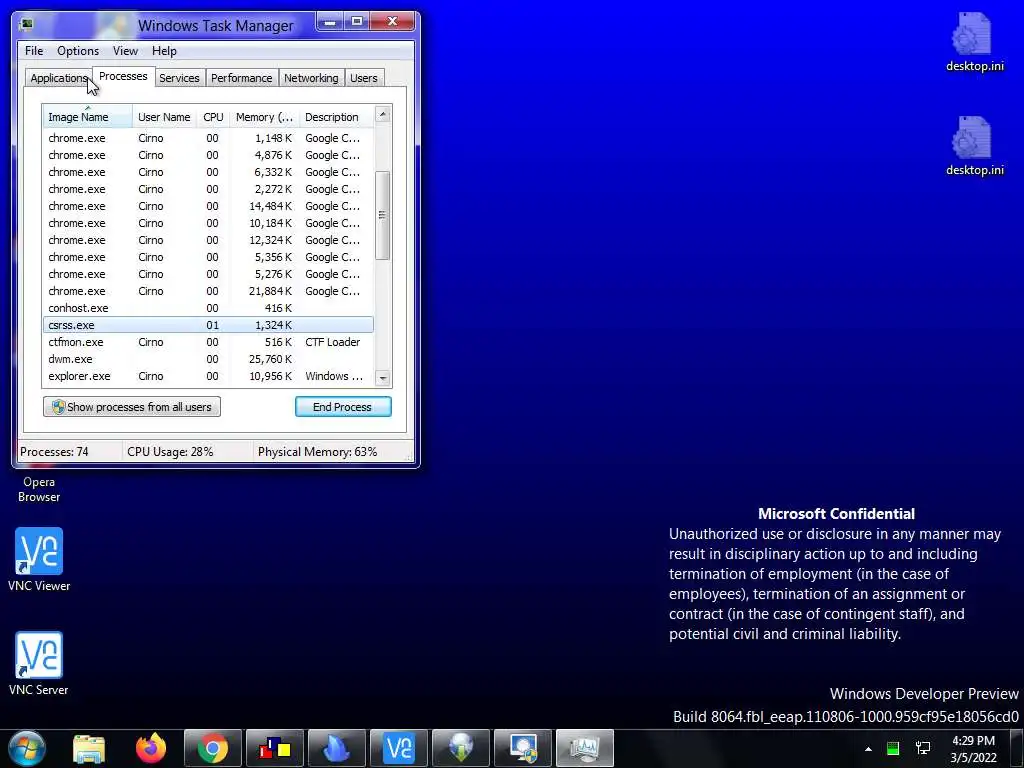
Task: Sort by Image Name column header
Action: 88,117
